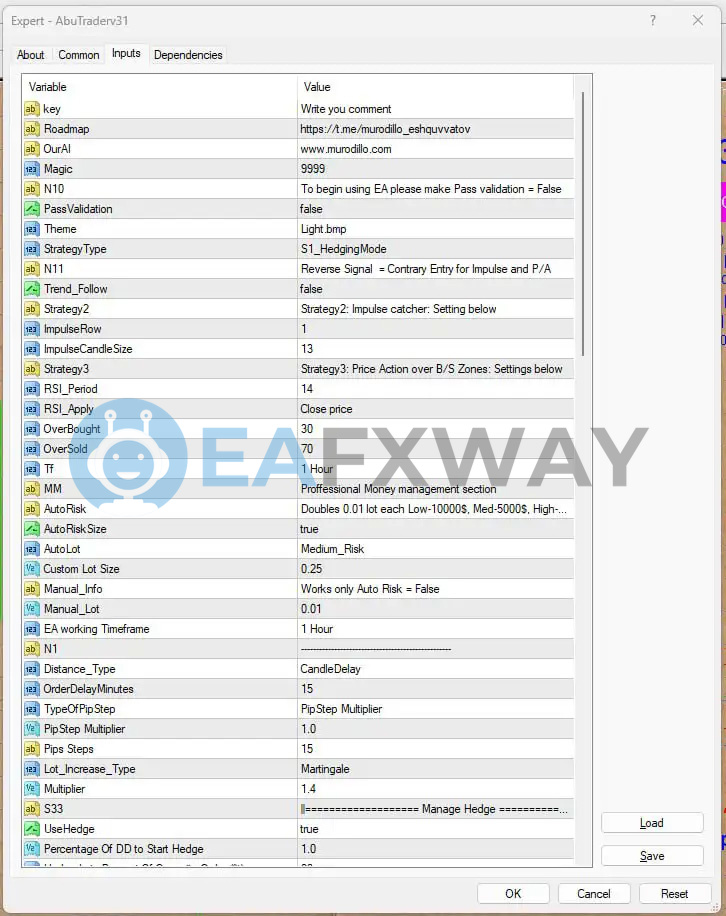Click the Load button
Viewport: 726px width, 916px height.
coord(652,823)
